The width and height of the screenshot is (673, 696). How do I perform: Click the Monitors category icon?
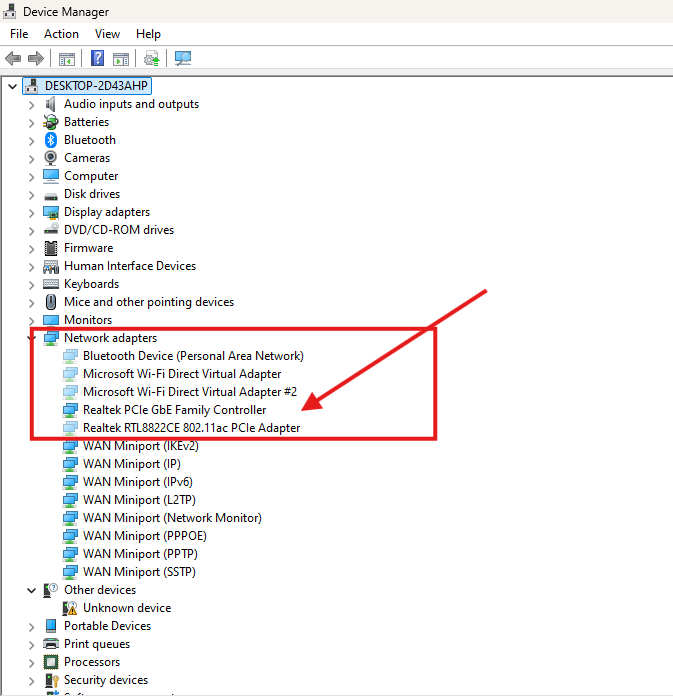pyautogui.click(x=51, y=320)
